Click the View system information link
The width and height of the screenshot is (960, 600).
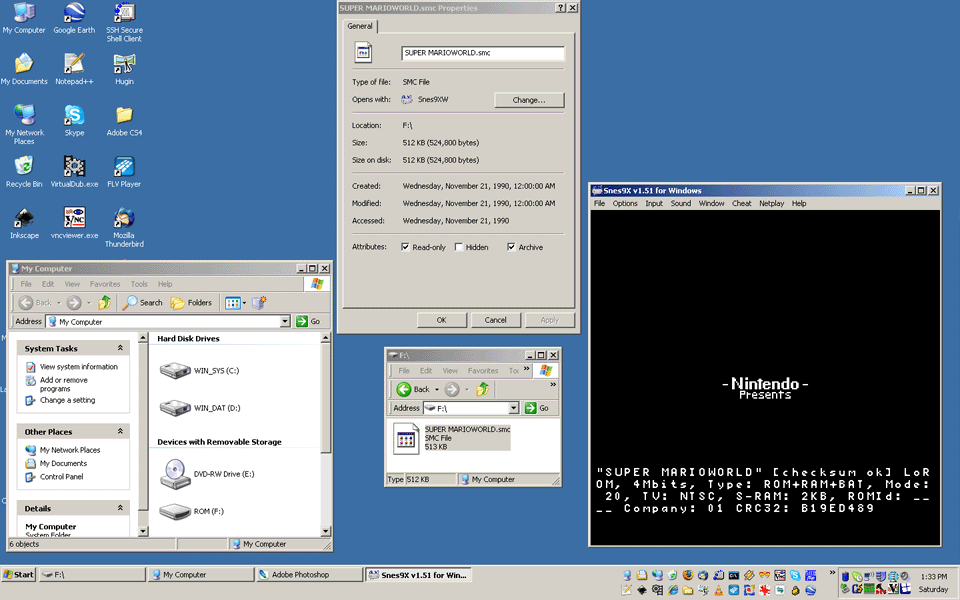click(x=79, y=367)
